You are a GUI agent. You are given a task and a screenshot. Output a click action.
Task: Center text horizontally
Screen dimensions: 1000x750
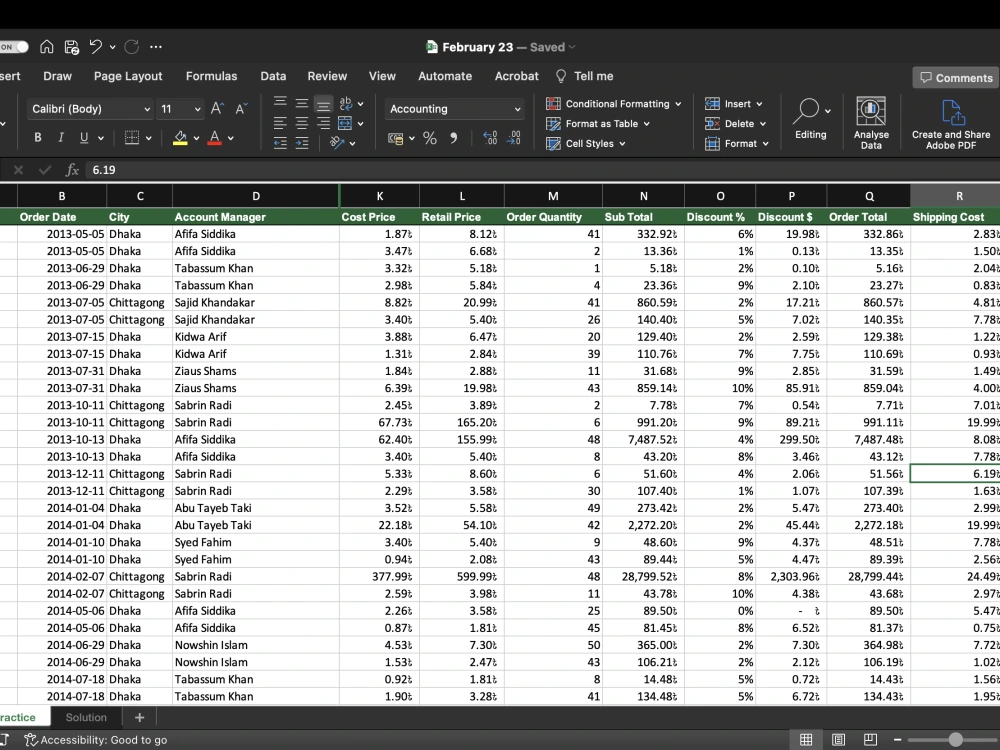click(x=302, y=123)
